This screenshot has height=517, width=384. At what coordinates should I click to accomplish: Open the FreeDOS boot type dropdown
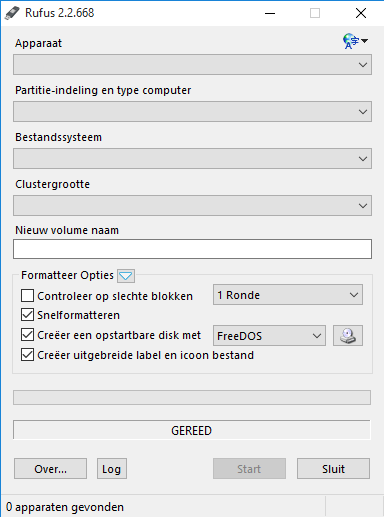click(269, 335)
